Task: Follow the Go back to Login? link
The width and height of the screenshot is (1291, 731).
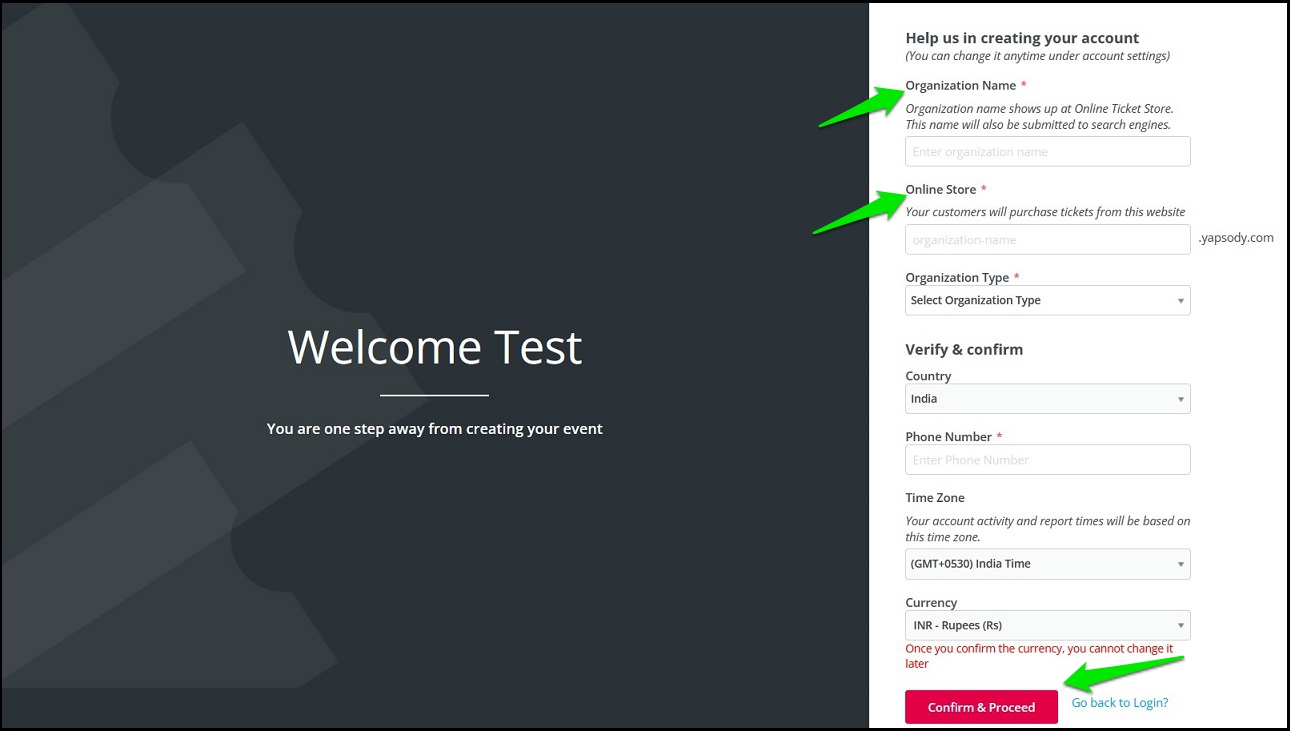Action: click(1120, 703)
